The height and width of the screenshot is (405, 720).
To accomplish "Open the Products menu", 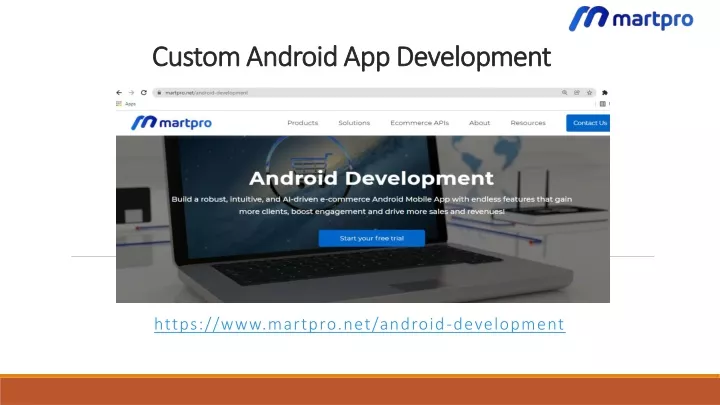I will [303, 123].
